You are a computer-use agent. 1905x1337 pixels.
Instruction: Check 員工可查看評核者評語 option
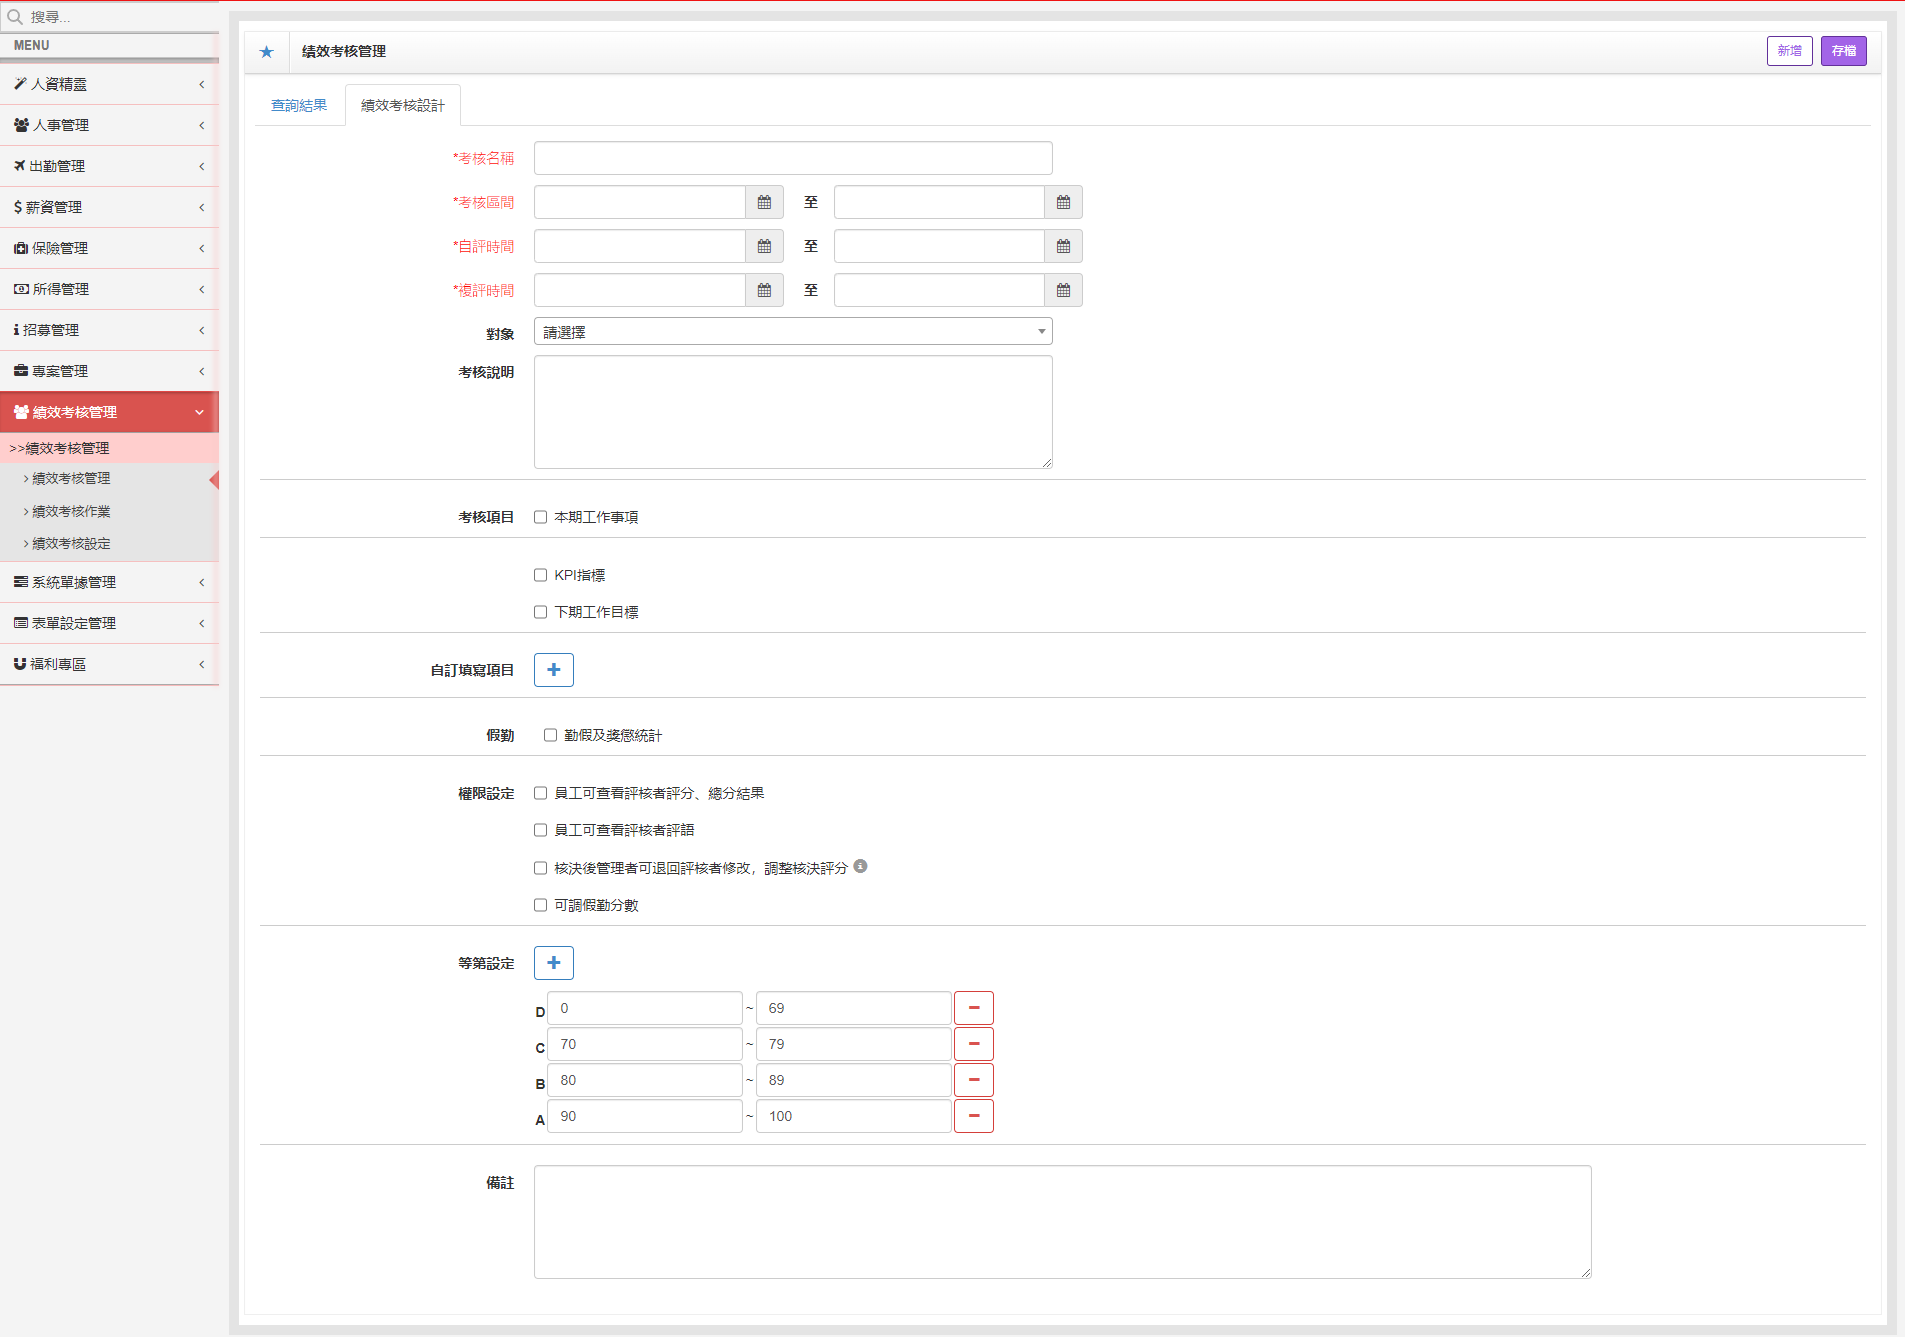(x=541, y=830)
